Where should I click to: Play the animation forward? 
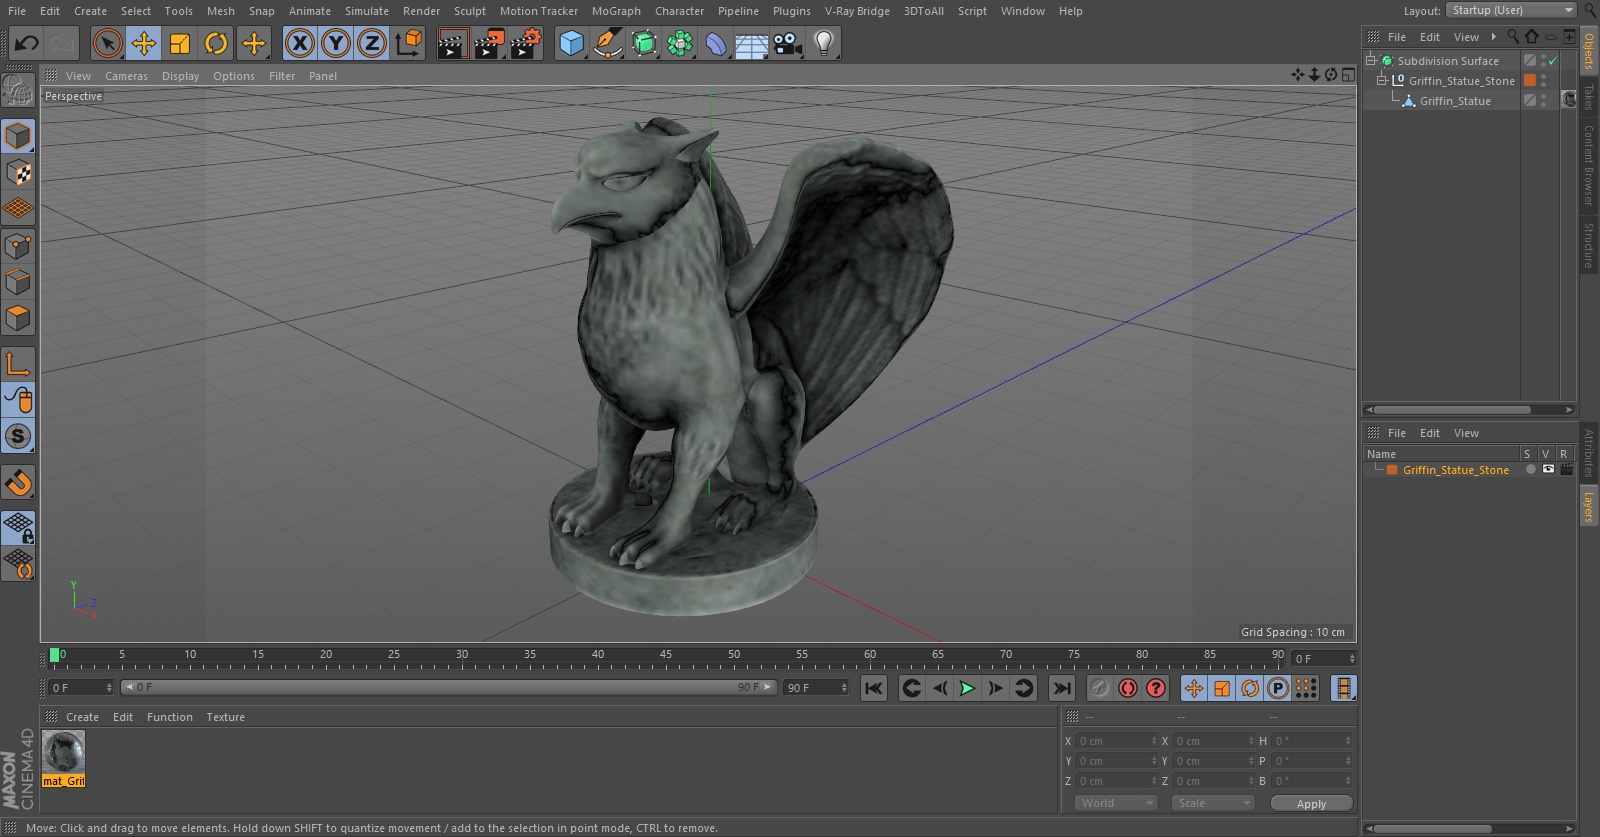pyautogui.click(x=967, y=688)
